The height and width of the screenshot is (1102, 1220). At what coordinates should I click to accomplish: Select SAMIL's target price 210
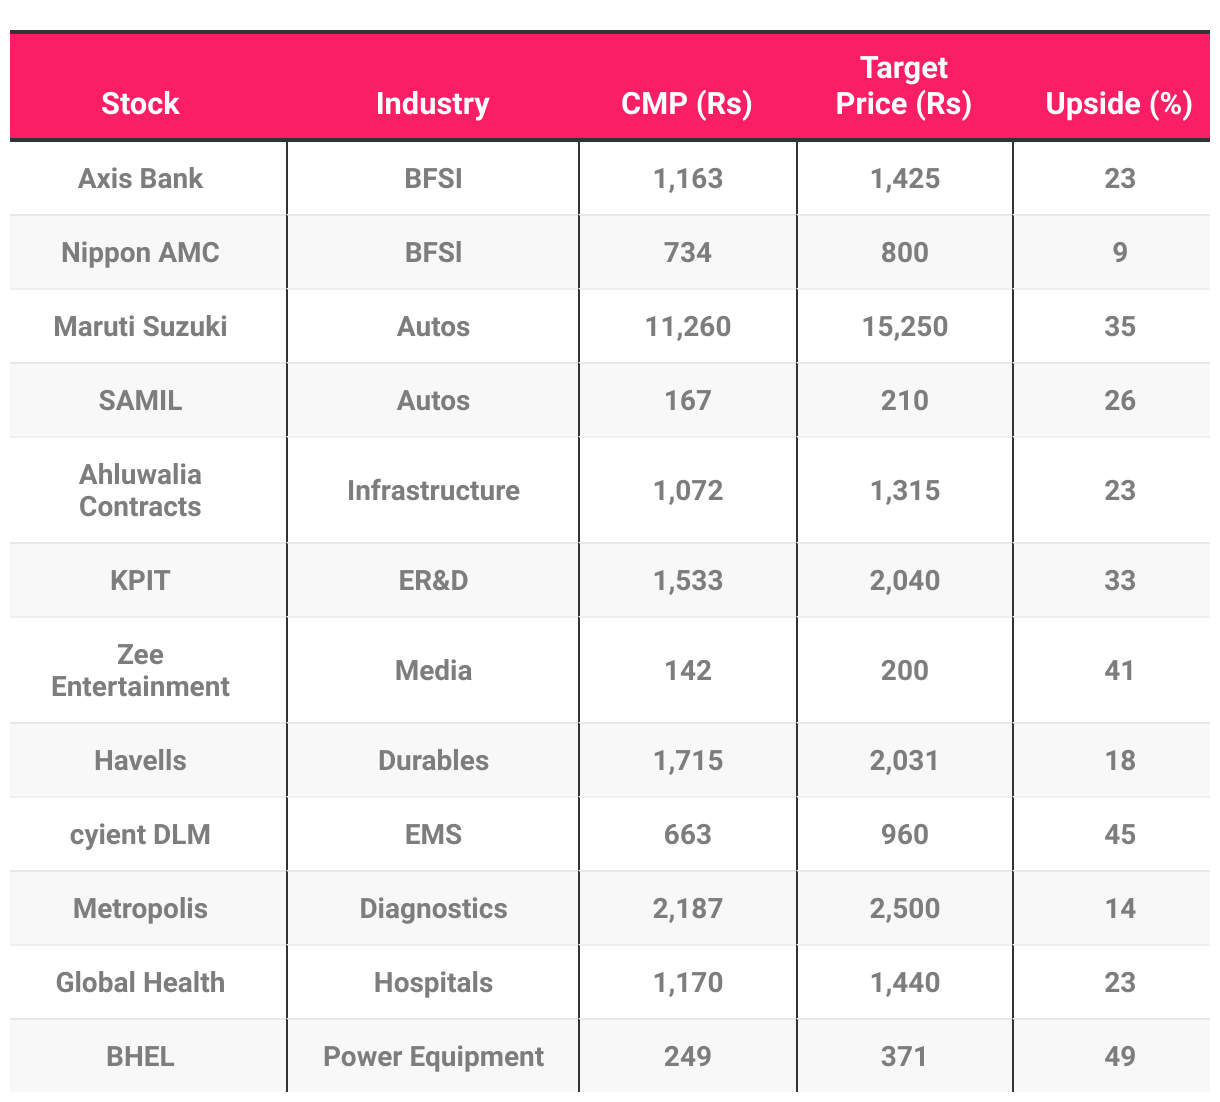[904, 400]
